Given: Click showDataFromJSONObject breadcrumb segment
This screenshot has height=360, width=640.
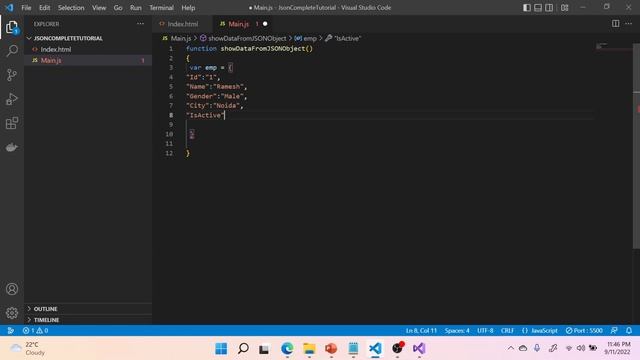Looking at the screenshot, I should click(x=247, y=38).
